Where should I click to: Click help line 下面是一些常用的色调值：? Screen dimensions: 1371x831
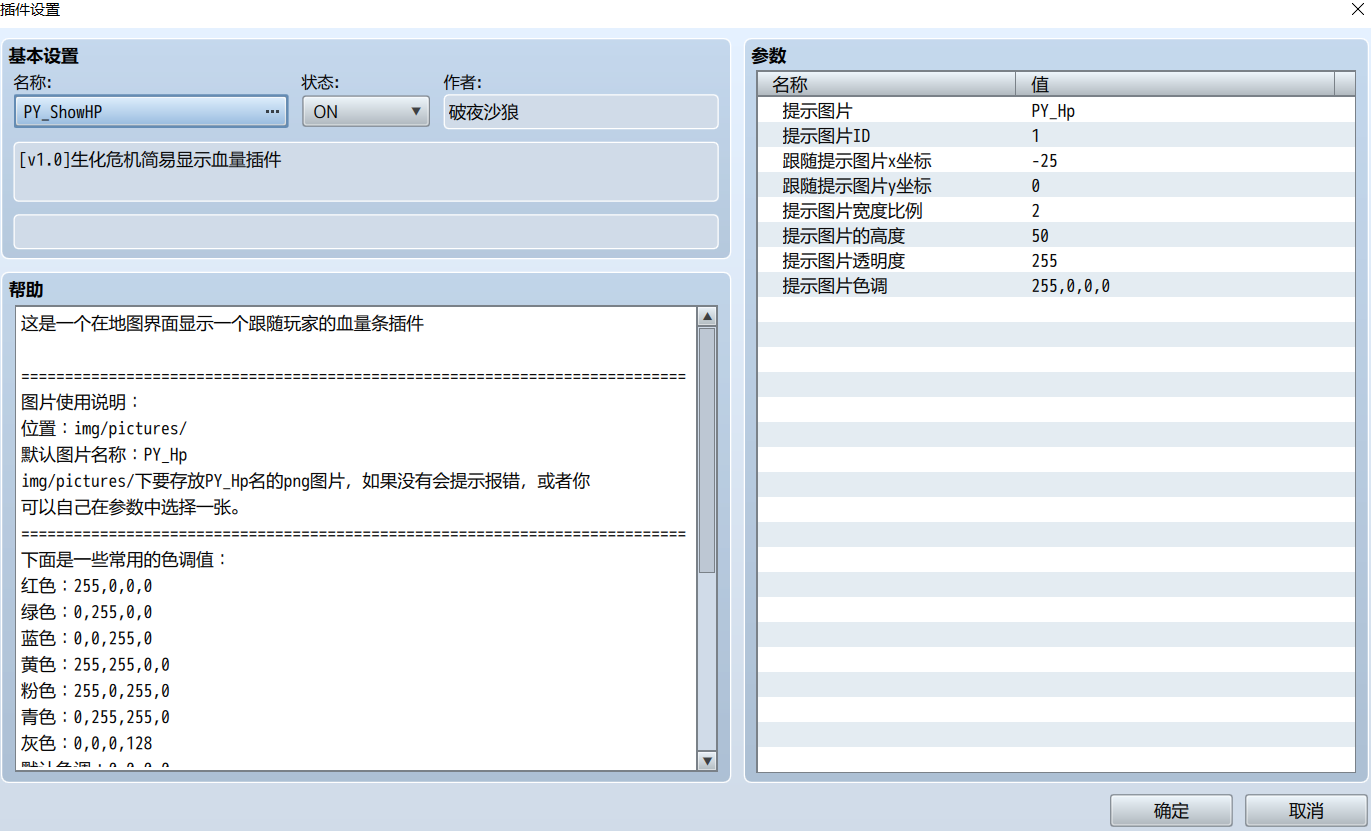pos(125,559)
